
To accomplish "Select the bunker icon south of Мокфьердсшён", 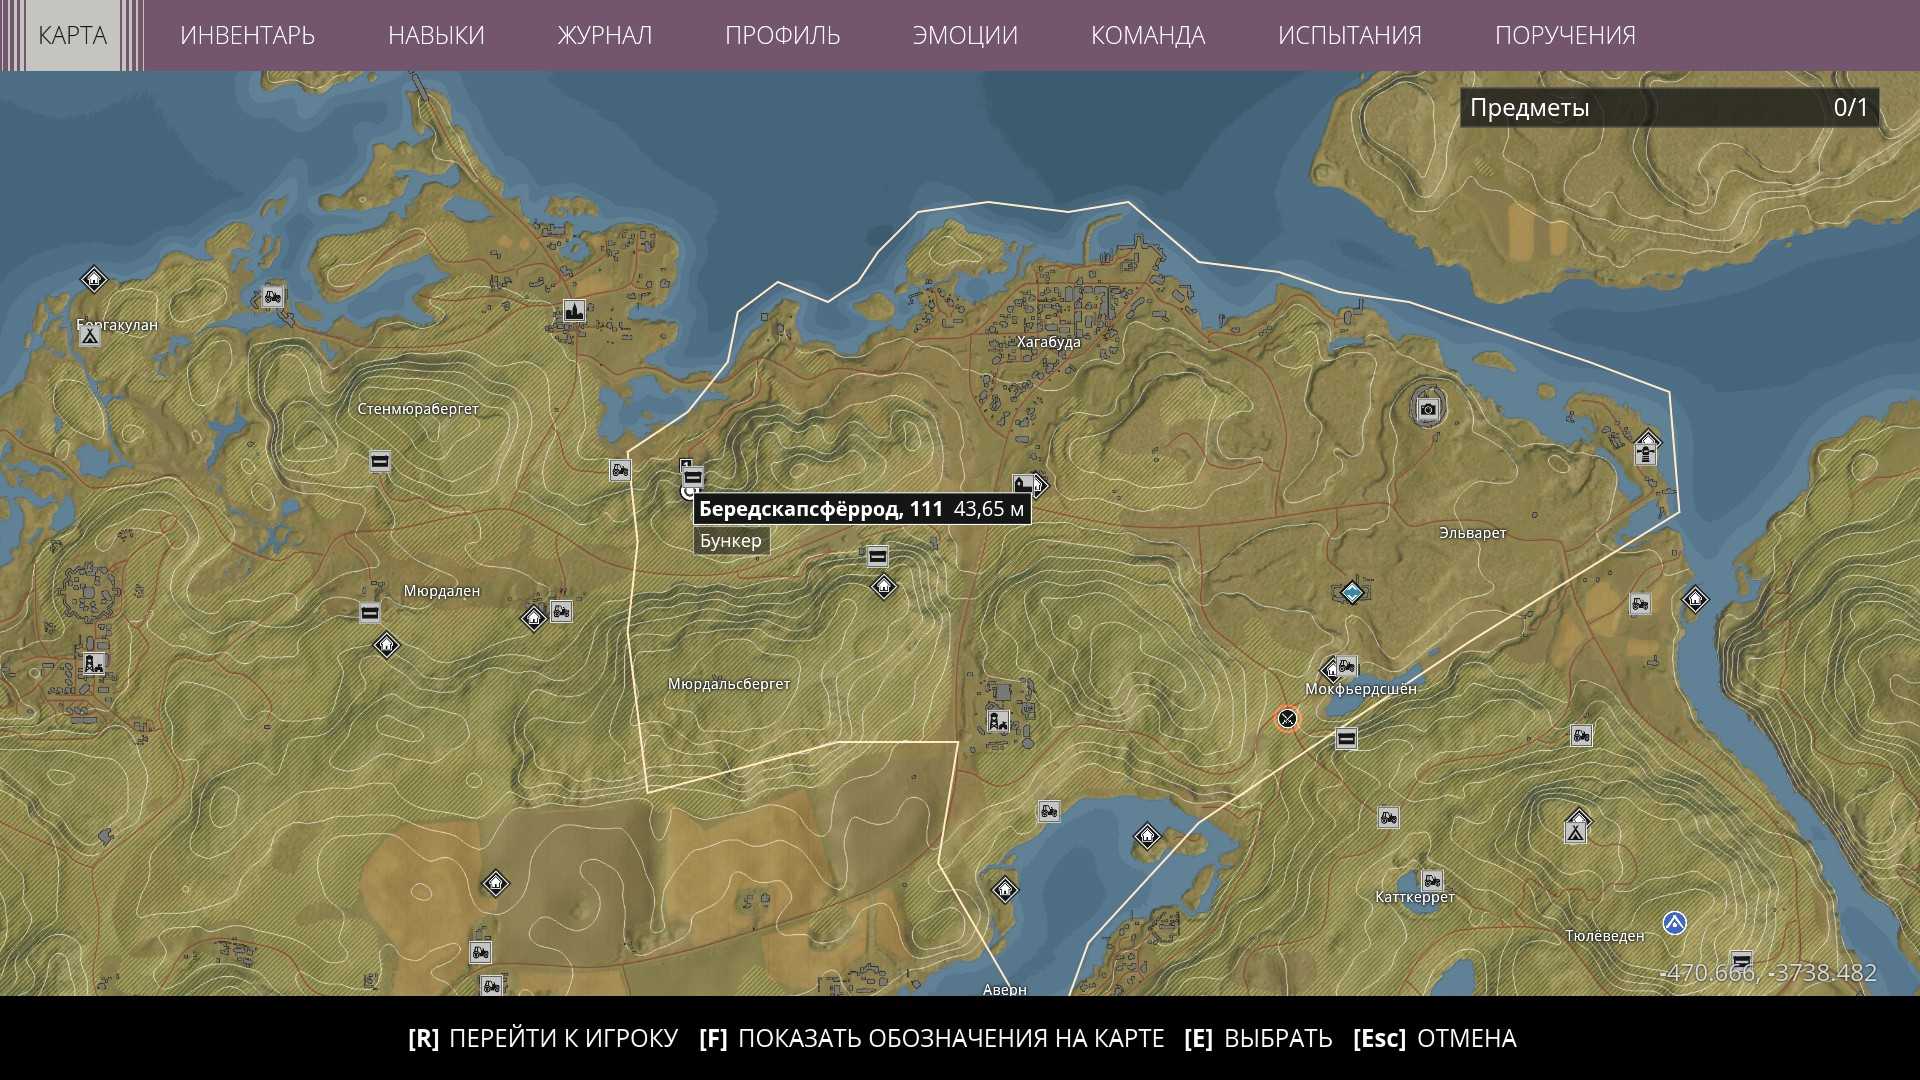I will point(1346,739).
